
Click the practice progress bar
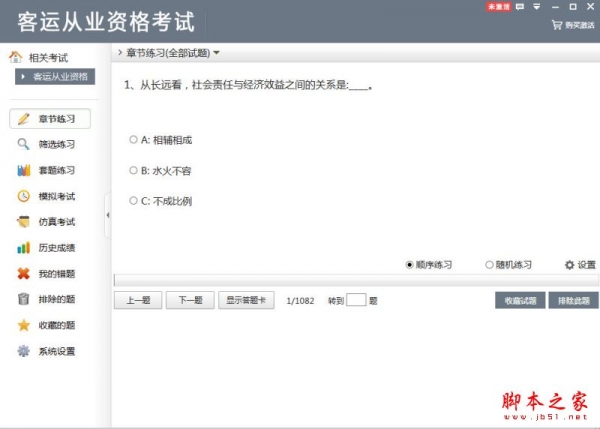(x=355, y=280)
